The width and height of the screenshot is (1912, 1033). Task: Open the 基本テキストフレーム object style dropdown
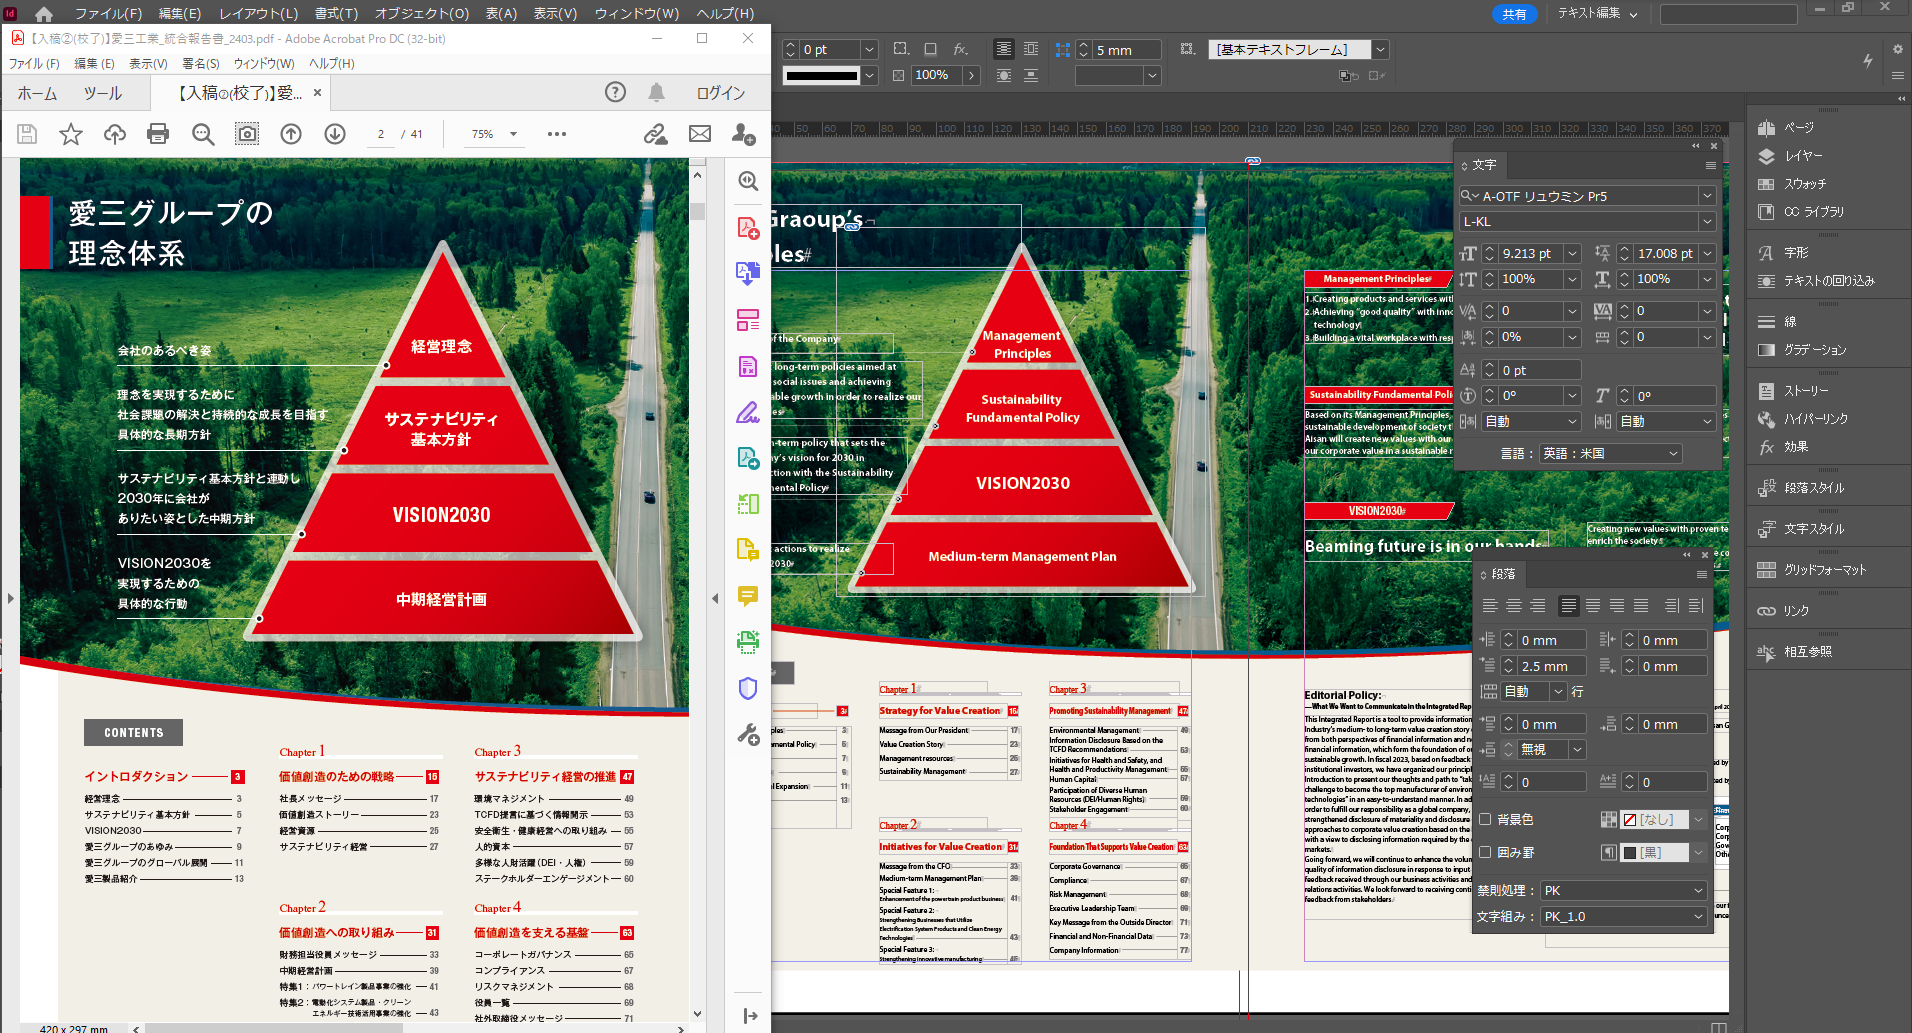coord(1380,49)
